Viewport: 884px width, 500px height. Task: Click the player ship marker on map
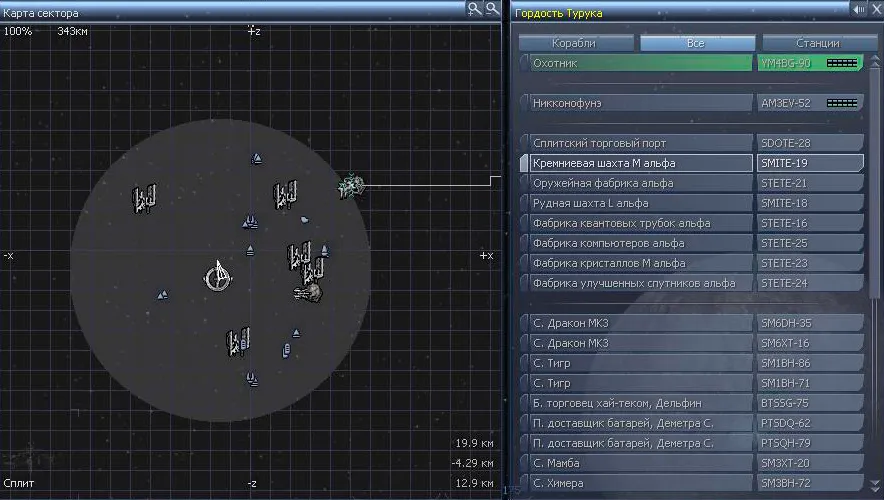pos(216,277)
